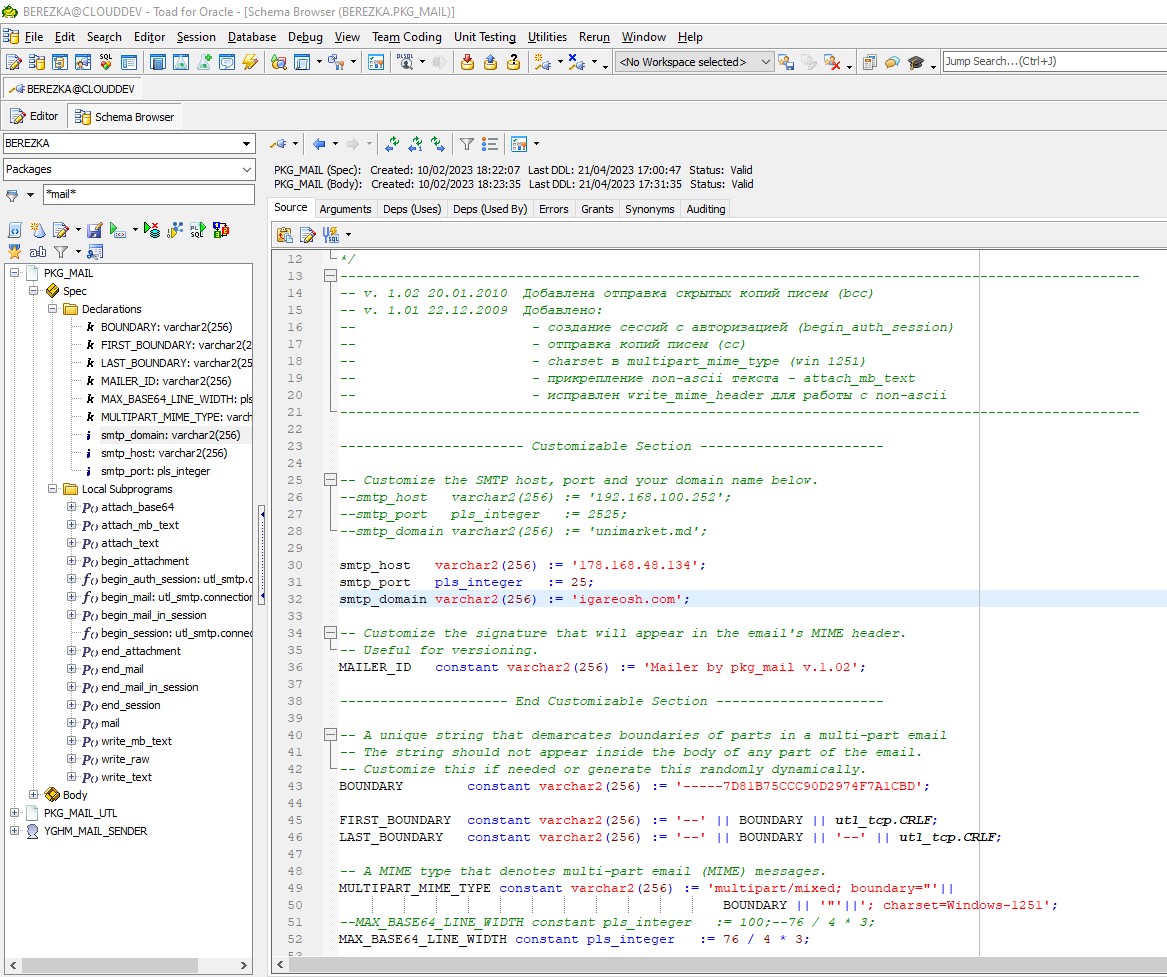Click the question mark database icon
Viewport: 1167px width, 977px height.
(514, 63)
